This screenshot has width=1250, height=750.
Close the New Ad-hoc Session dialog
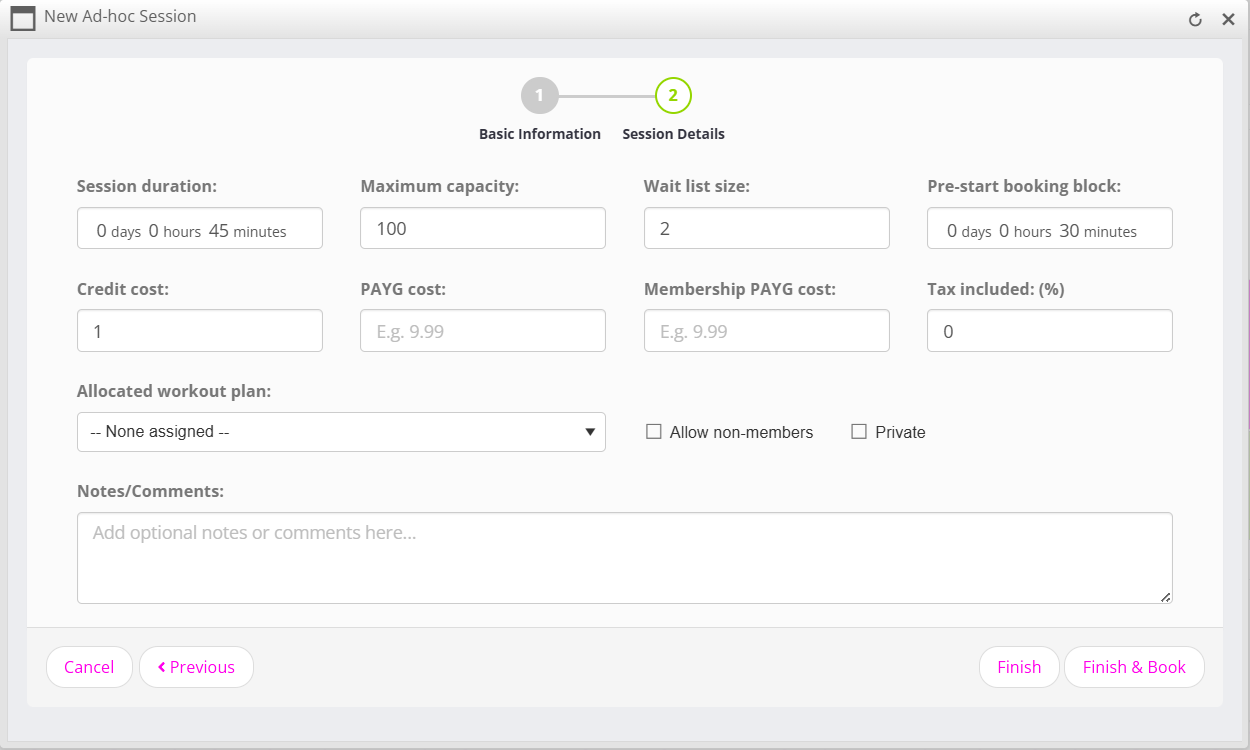pos(1228,19)
